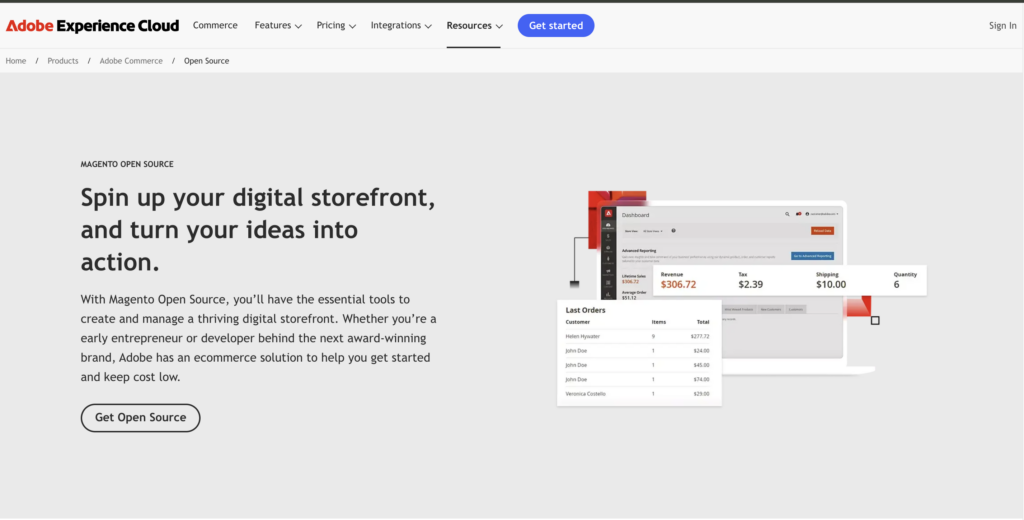Click the $24.00 total cell
The image size is (1024, 520).
coord(701,351)
